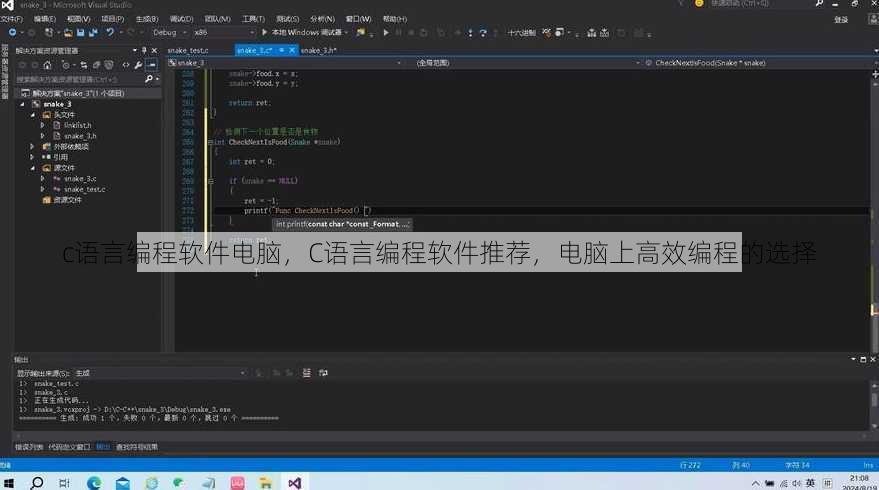Open the 窗口(W) menu
Screen dimensions: 879x490
click(x=358, y=19)
